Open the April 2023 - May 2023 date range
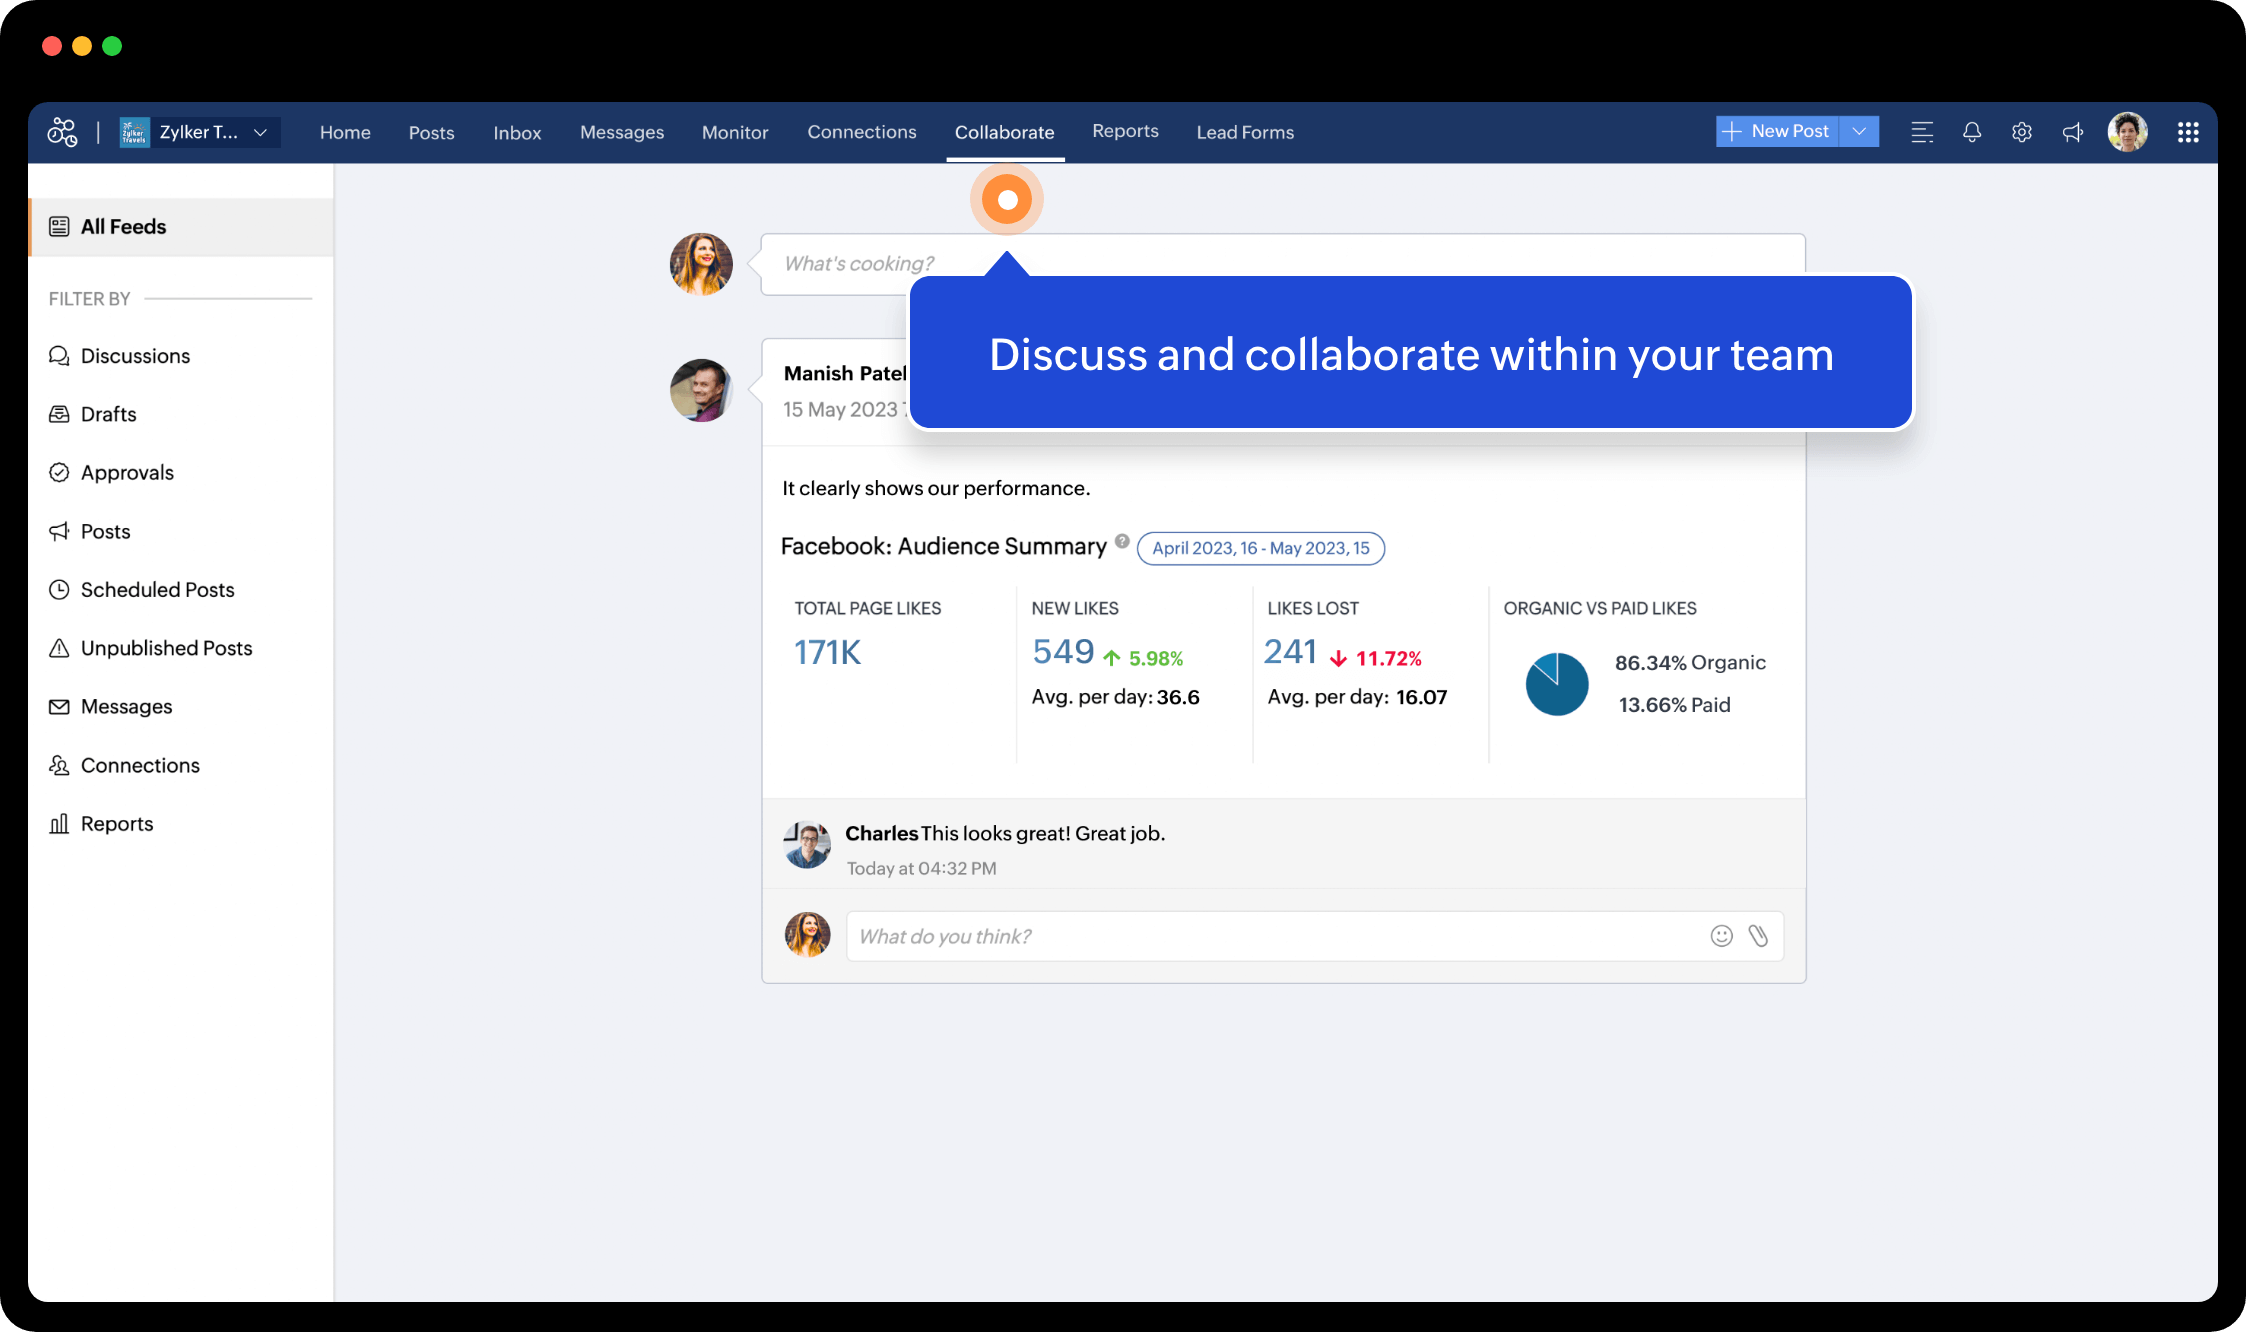Viewport: 2246px width, 1332px height. pyautogui.click(x=1260, y=548)
